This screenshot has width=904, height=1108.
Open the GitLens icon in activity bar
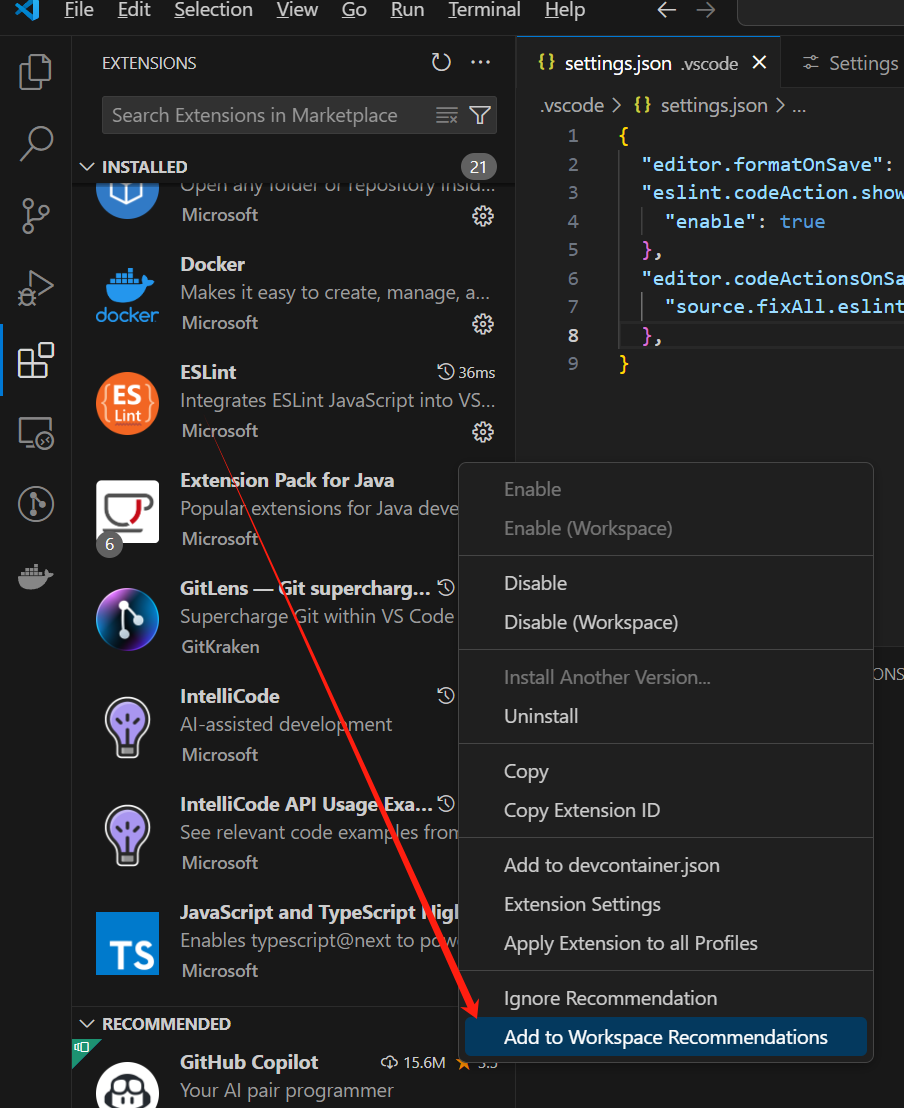tap(36, 505)
